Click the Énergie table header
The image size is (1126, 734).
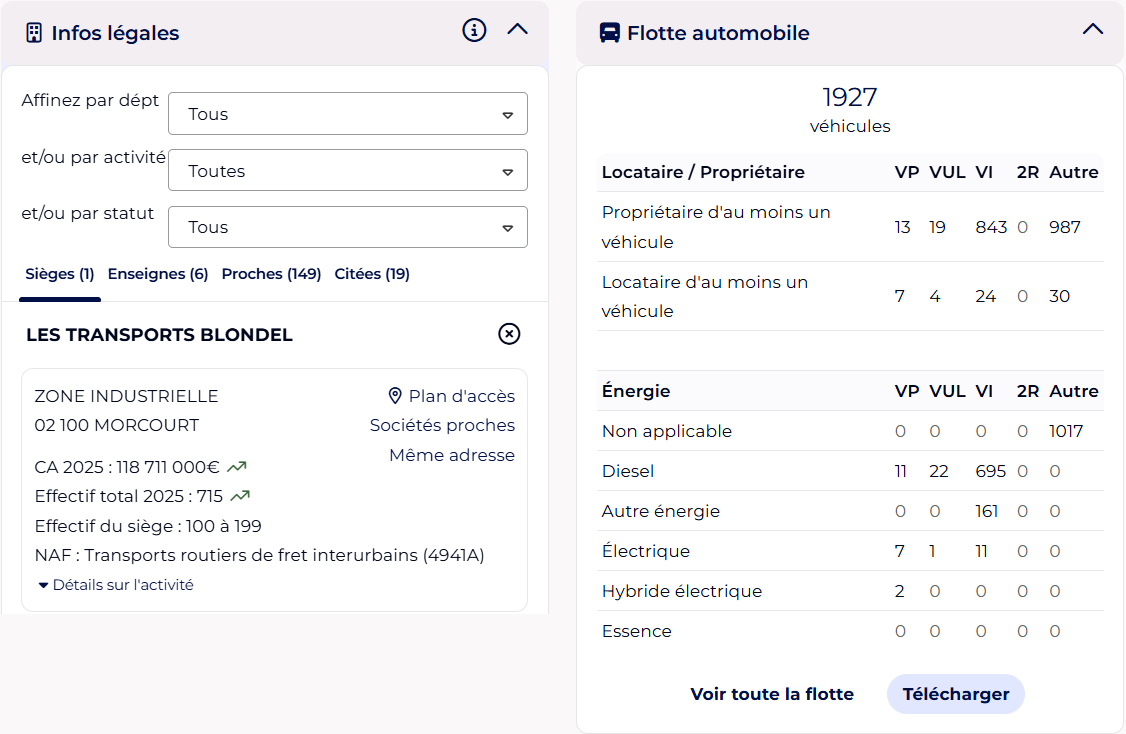pyautogui.click(x=636, y=391)
